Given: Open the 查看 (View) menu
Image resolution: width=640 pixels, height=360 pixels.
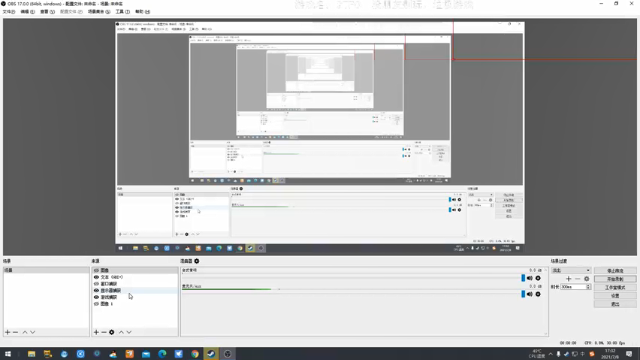Looking at the screenshot, I should click(47, 12).
